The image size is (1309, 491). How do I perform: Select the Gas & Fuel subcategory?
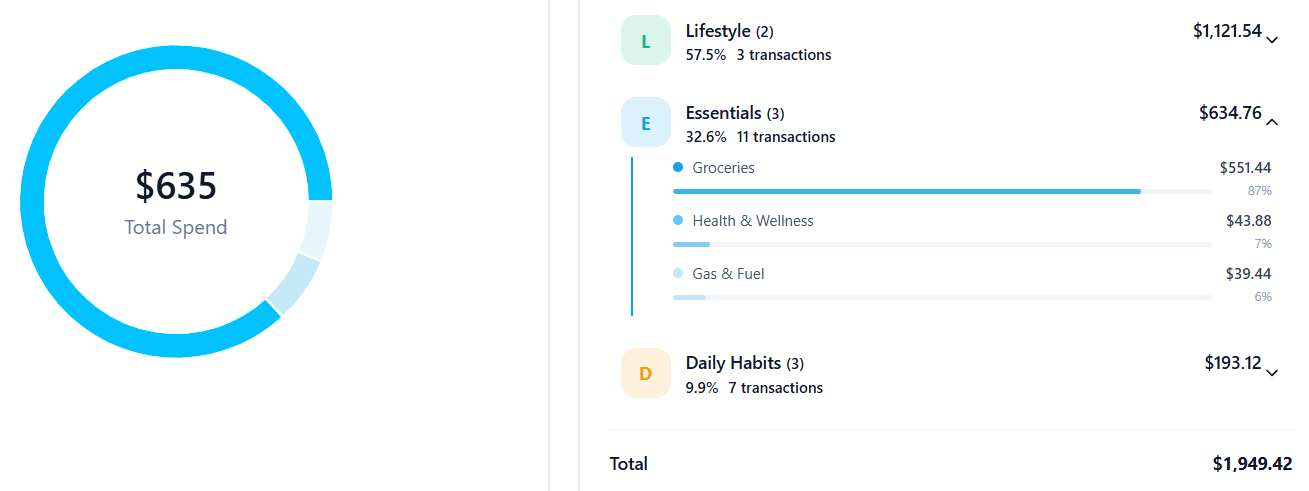728,274
